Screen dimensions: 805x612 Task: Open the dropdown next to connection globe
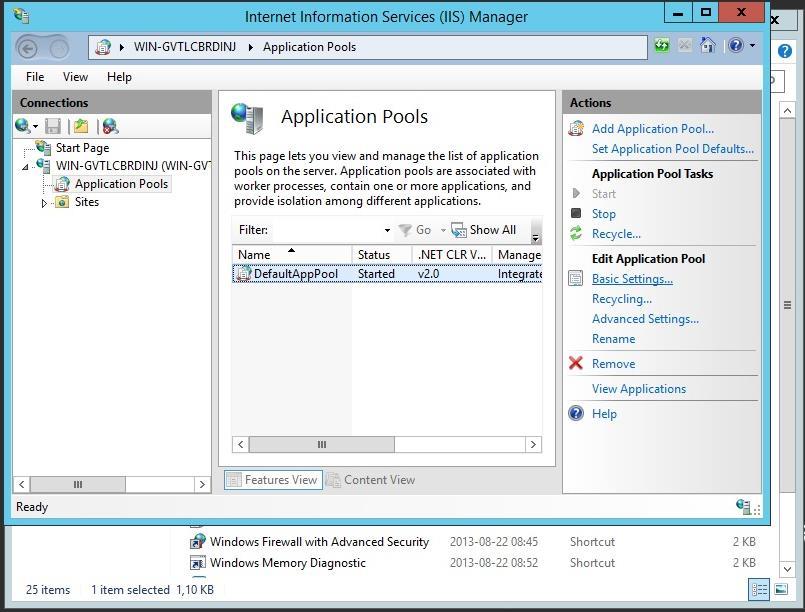point(35,126)
